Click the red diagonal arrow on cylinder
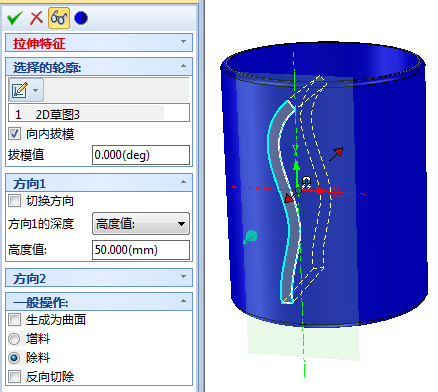Viewport: 438px width, 392px height. coord(336,154)
